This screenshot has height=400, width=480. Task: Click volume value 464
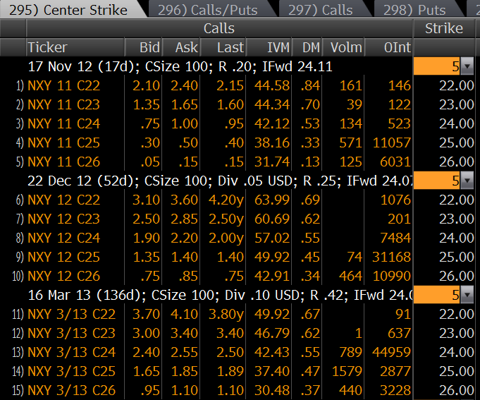click(x=351, y=276)
